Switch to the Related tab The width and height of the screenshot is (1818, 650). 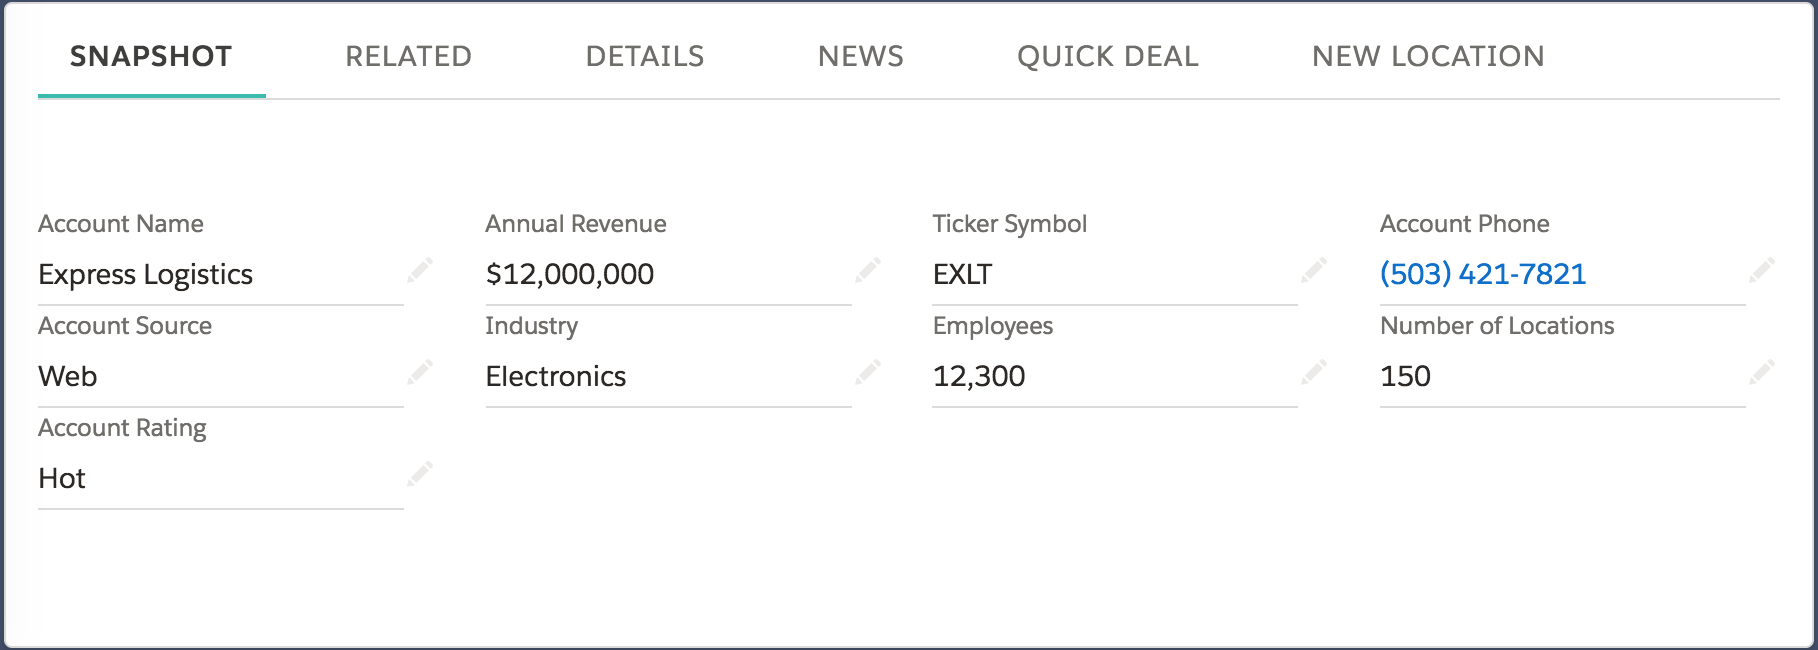tap(408, 57)
